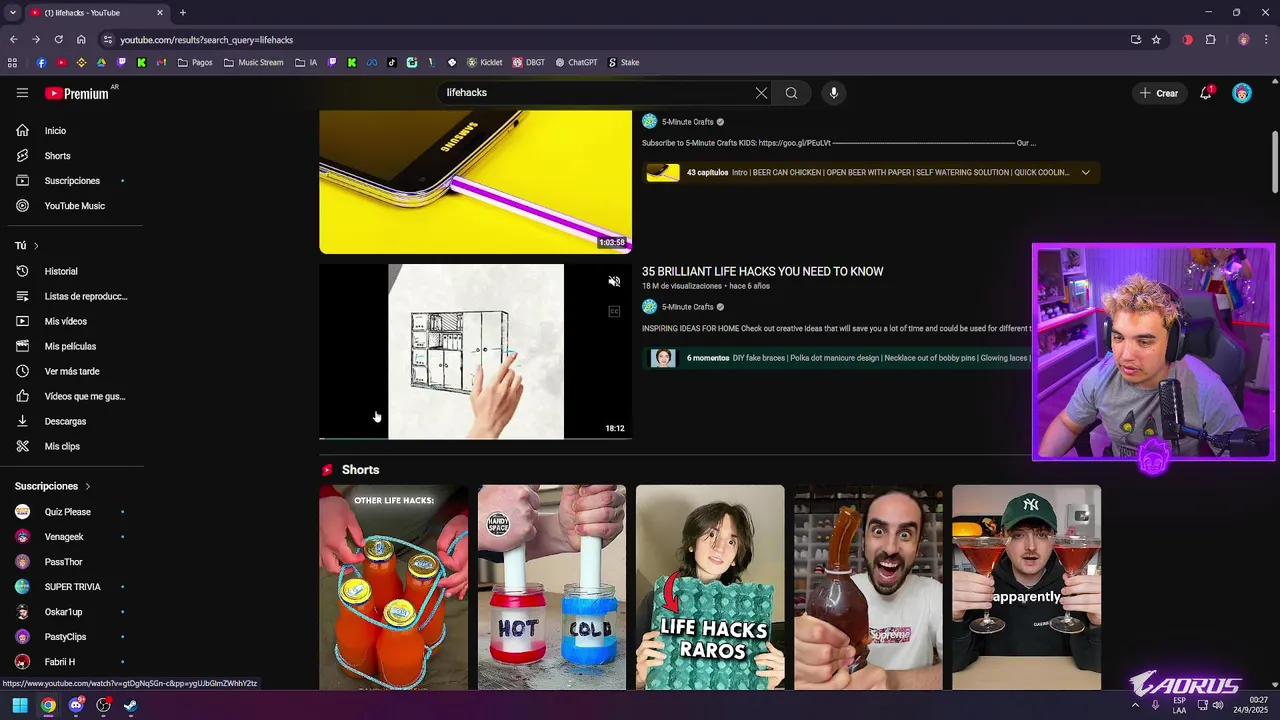Click the Samsung phone video thumbnail
Image resolution: width=1280 pixels, height=720 pixels.
pyautogui.click(x=475, y=182)
